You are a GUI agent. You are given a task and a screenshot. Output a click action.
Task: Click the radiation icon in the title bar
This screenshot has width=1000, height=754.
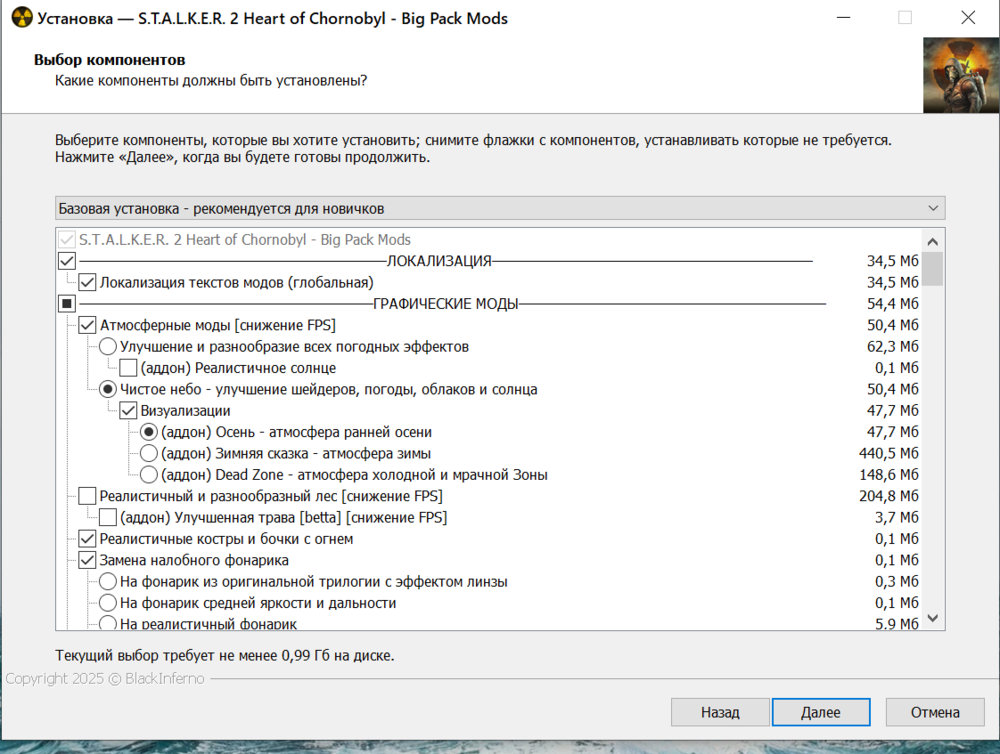[22, 18]
